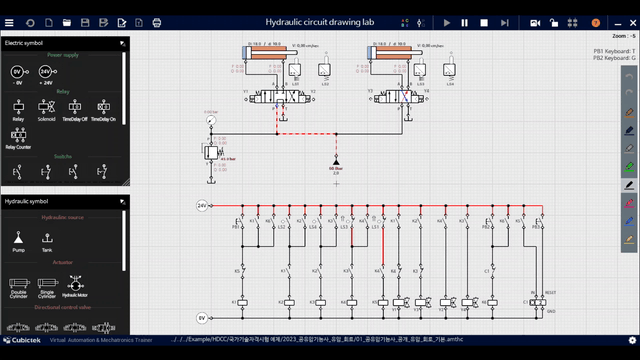
Task: Click the Electric symbol panel scrollbar
Action: [x=124, y=88]
